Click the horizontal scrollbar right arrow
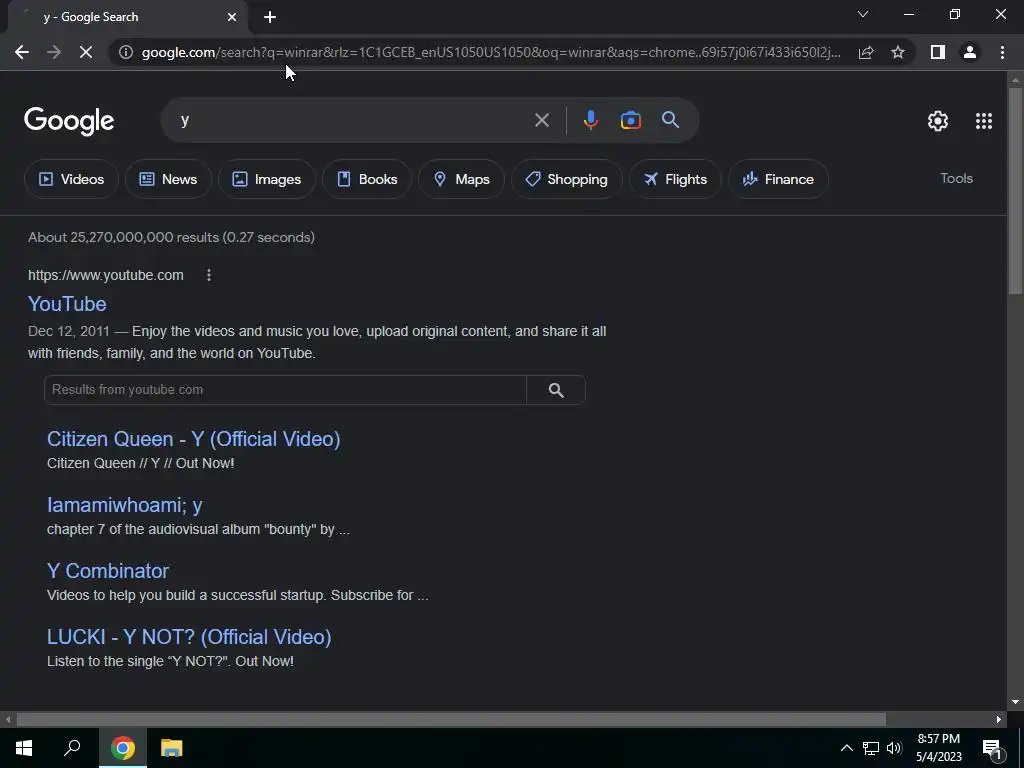 pos(999,719)
